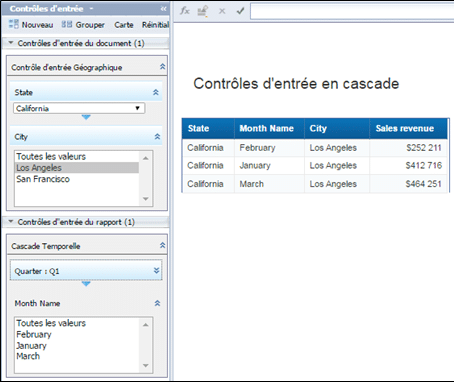Collapse the State input control
Viewport: 454px width, 382px height.
pyautogui.click(x=156, y=92)
